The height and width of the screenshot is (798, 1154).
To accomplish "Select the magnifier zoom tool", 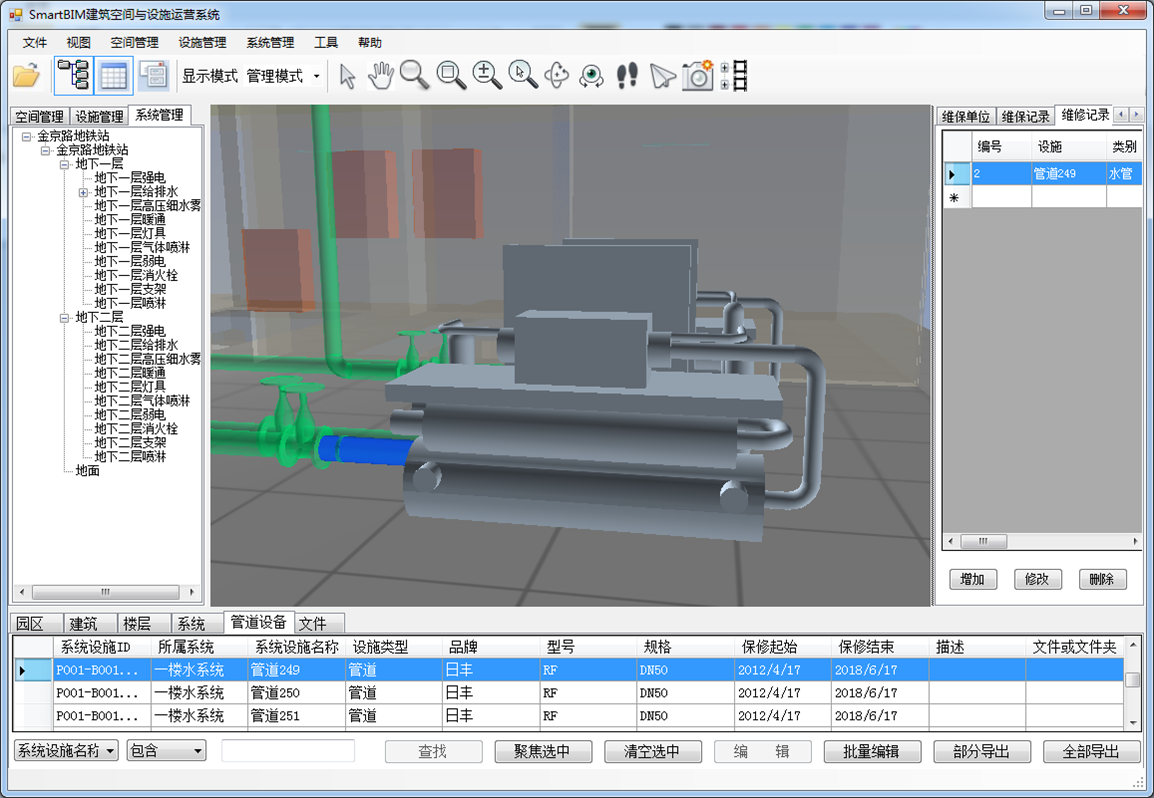I will [415, 76].
